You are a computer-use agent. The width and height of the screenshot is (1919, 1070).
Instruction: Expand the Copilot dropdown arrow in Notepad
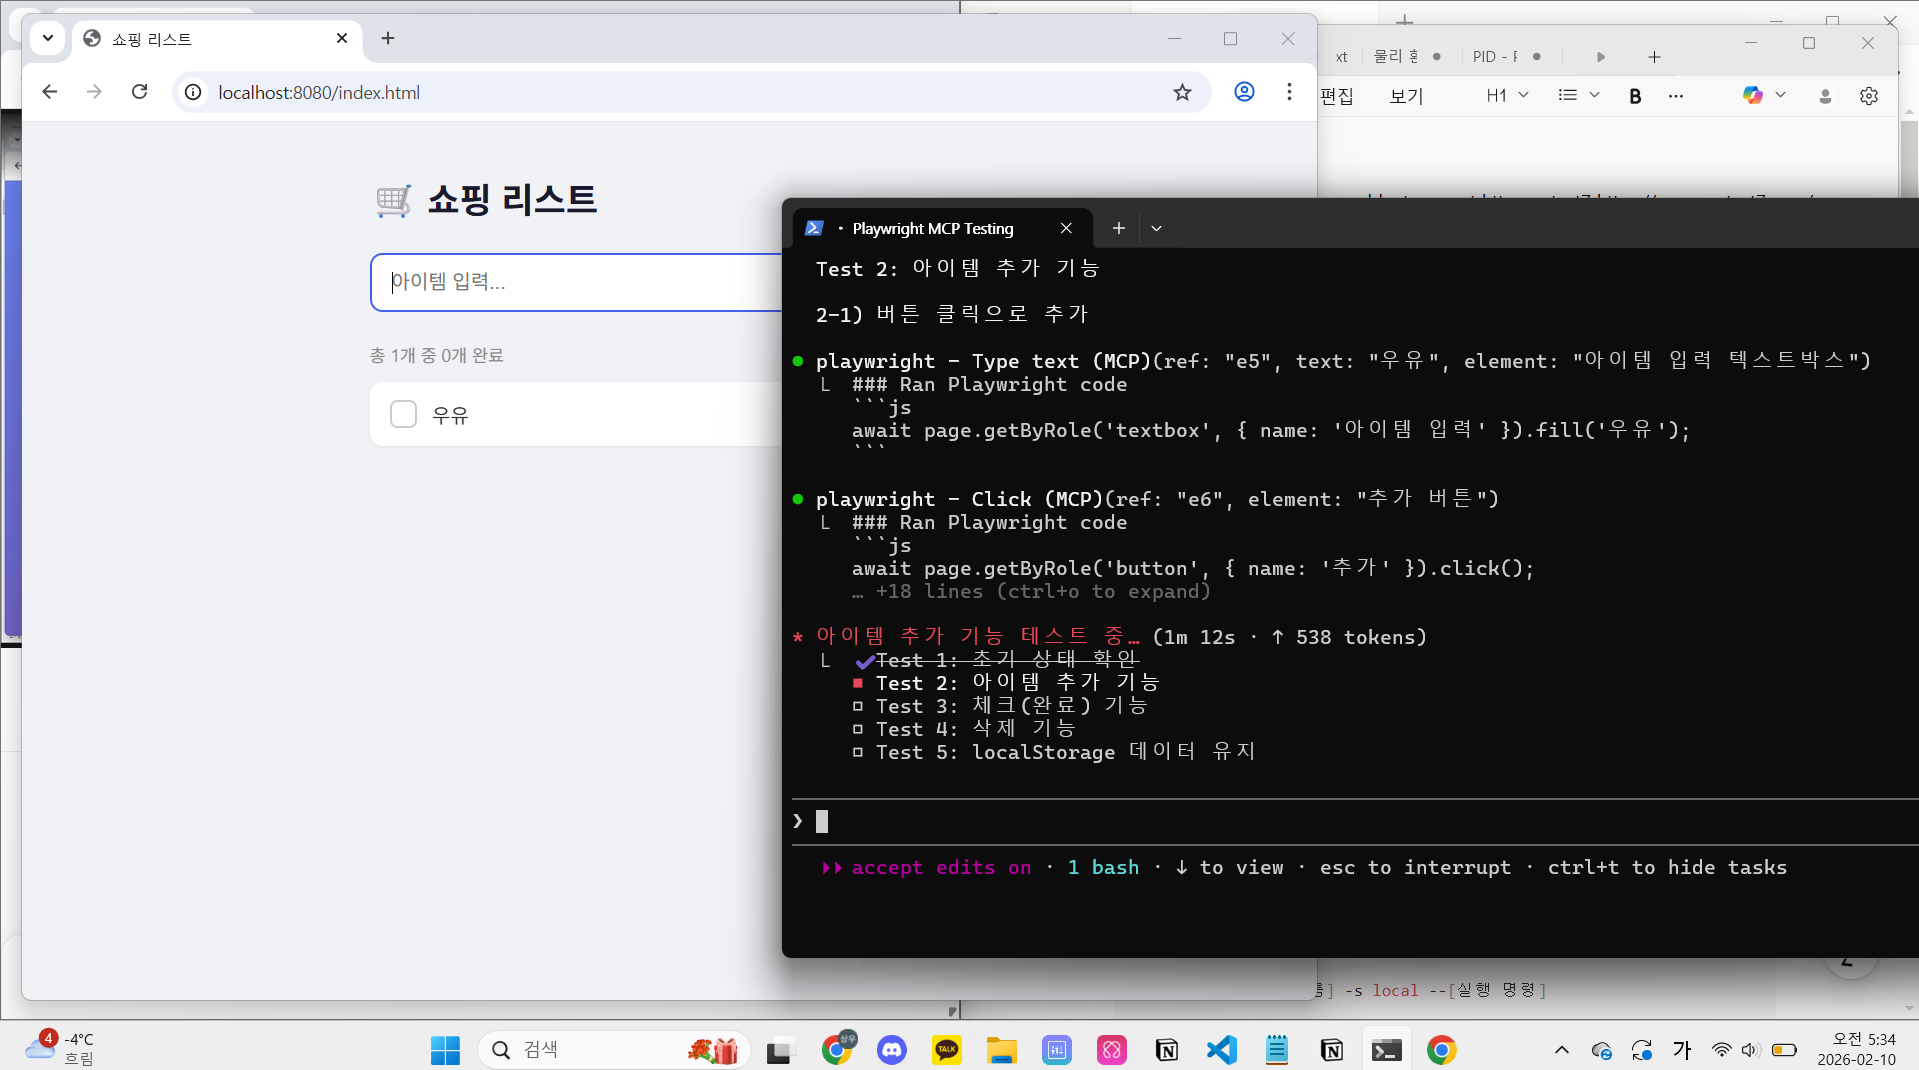pos(1780,95)
